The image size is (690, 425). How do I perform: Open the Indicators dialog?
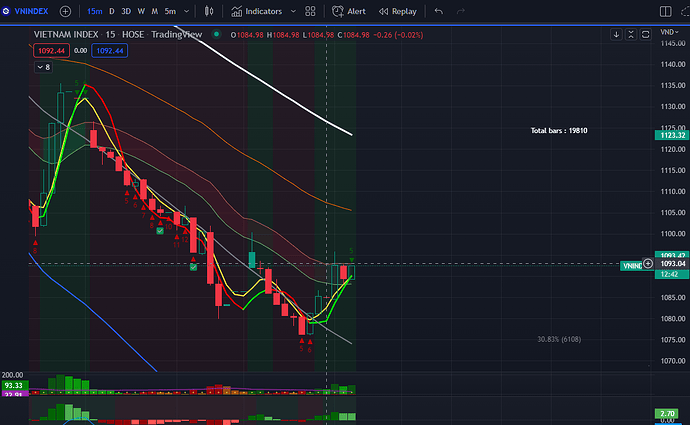point(257,11)
